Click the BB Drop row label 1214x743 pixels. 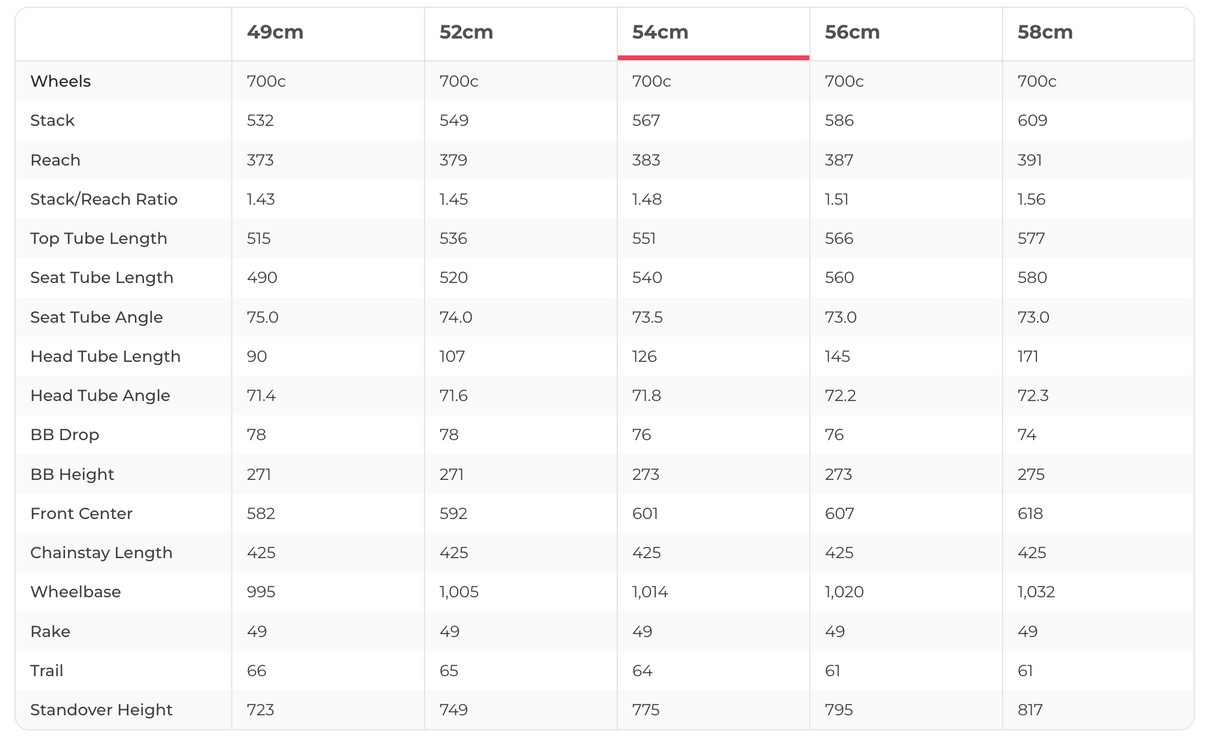pyautogui.click(x=65, y=435)
